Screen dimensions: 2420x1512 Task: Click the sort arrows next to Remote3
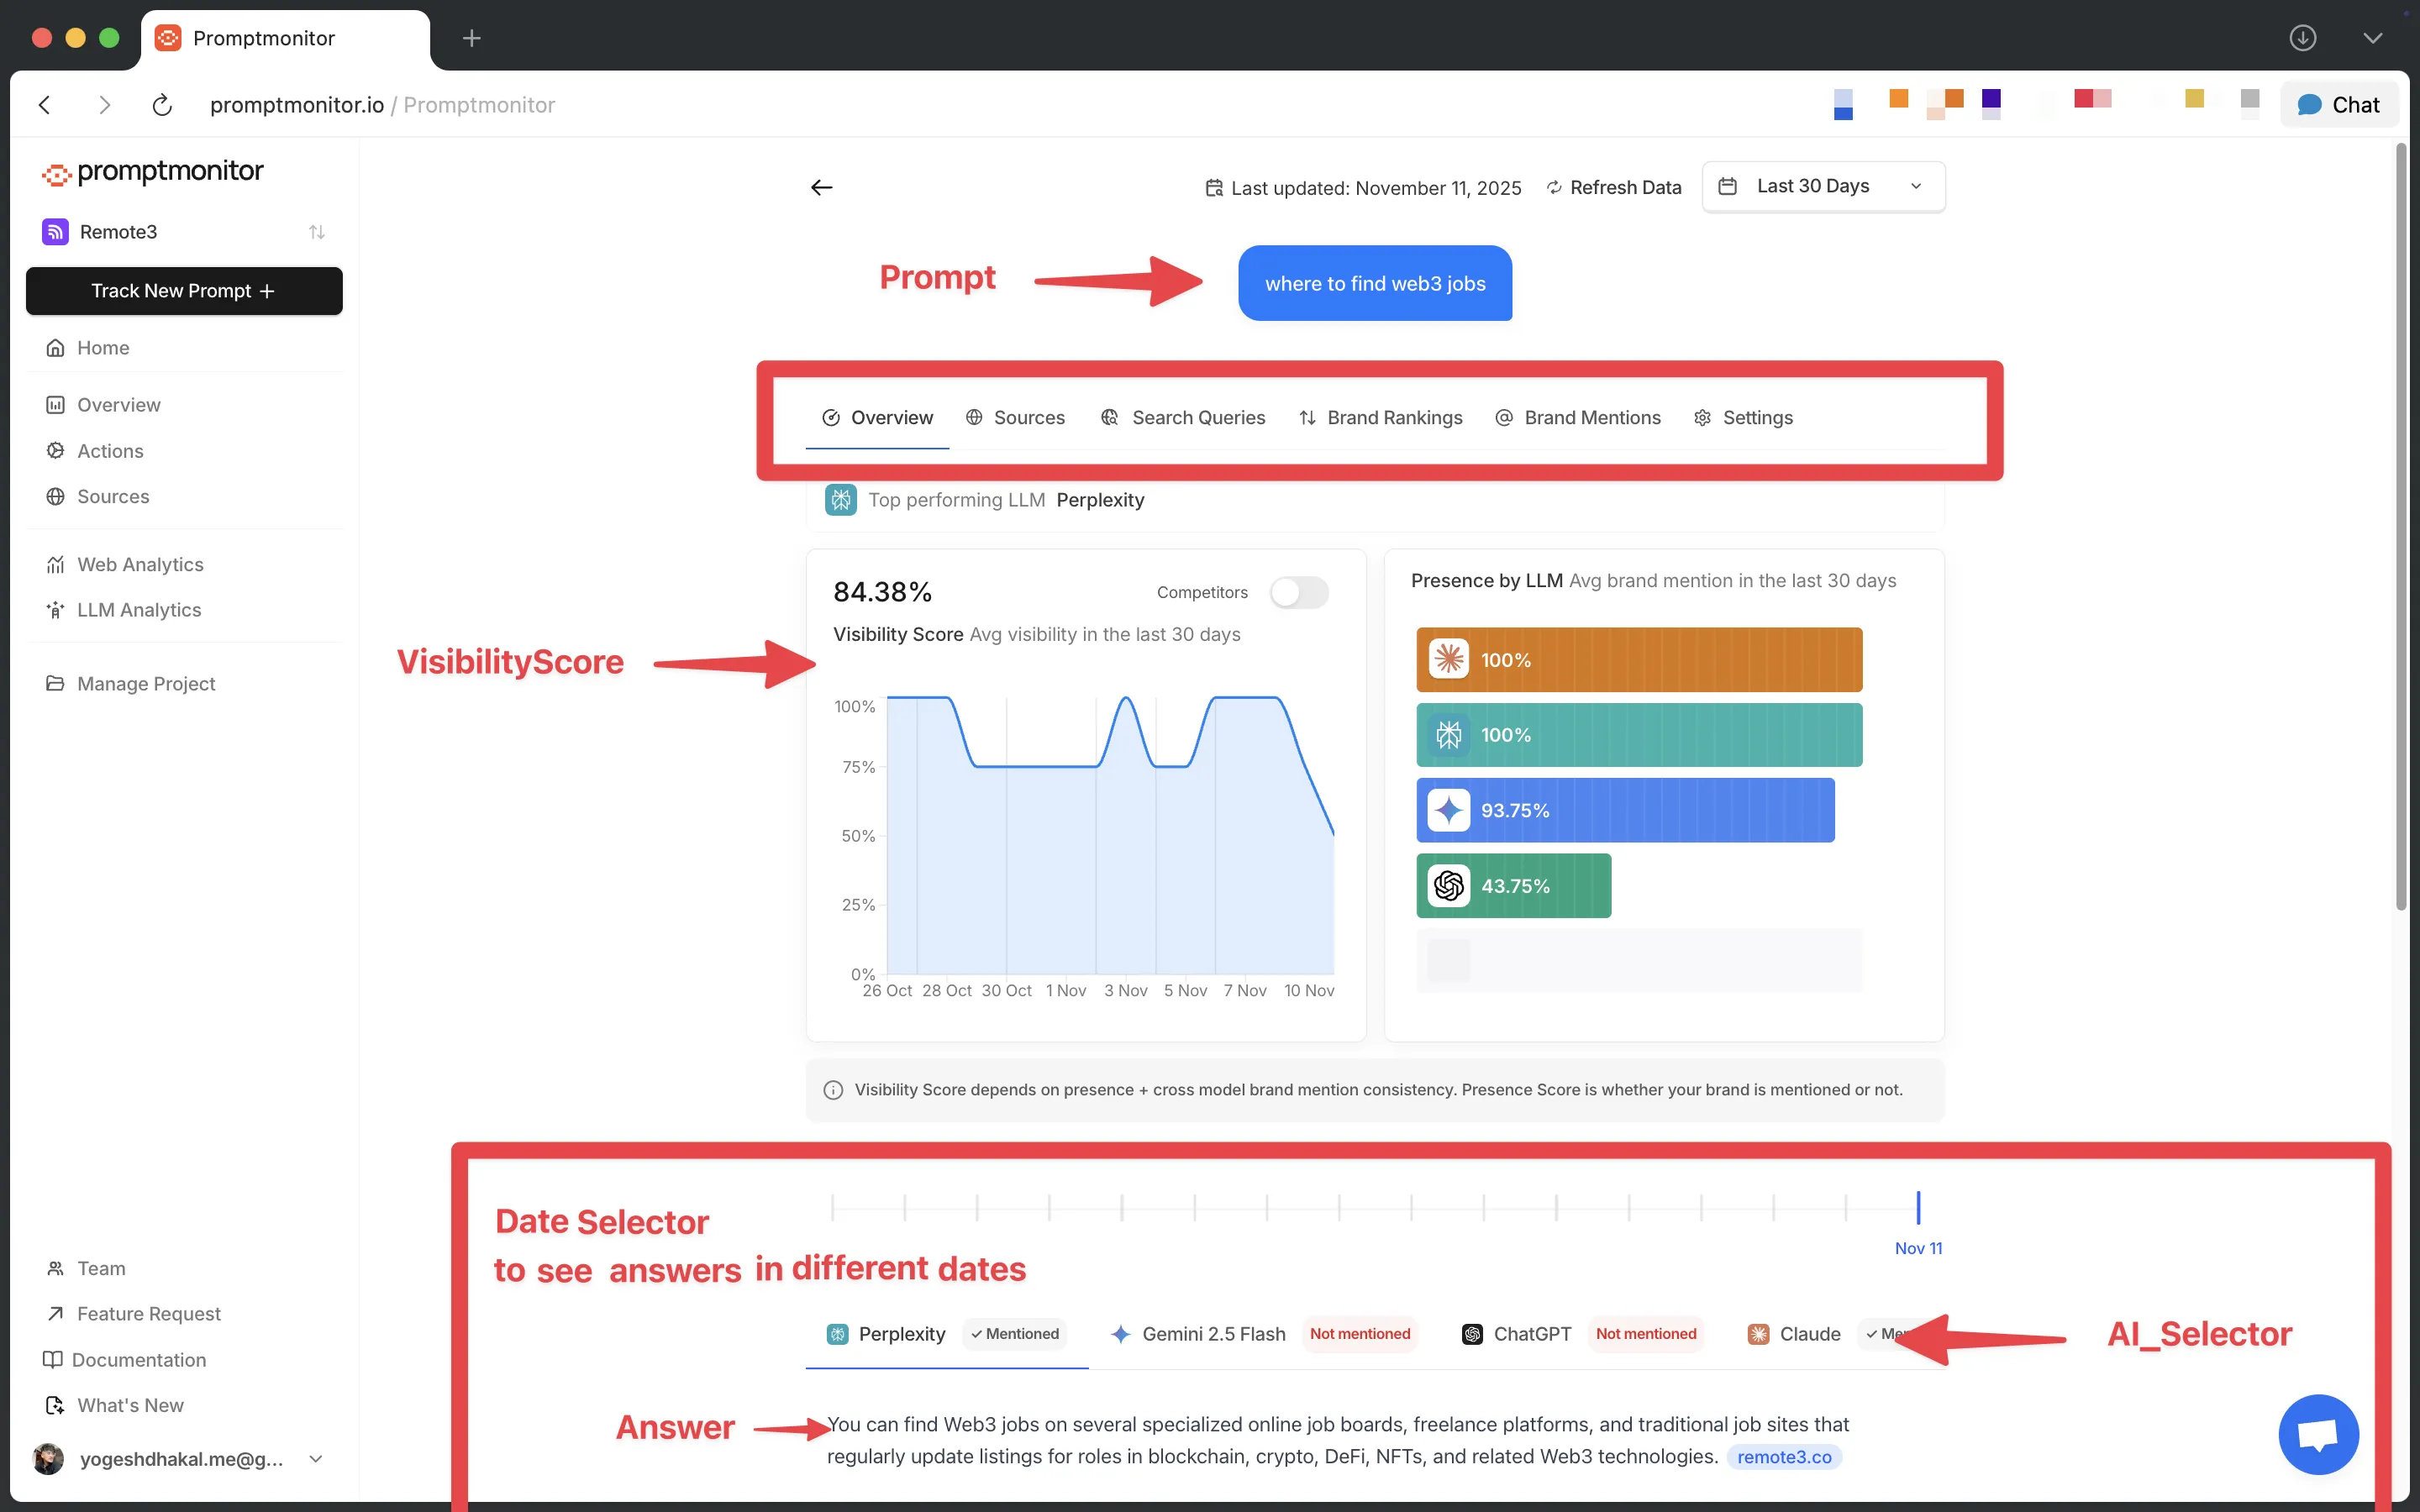[x=317, y=231]
